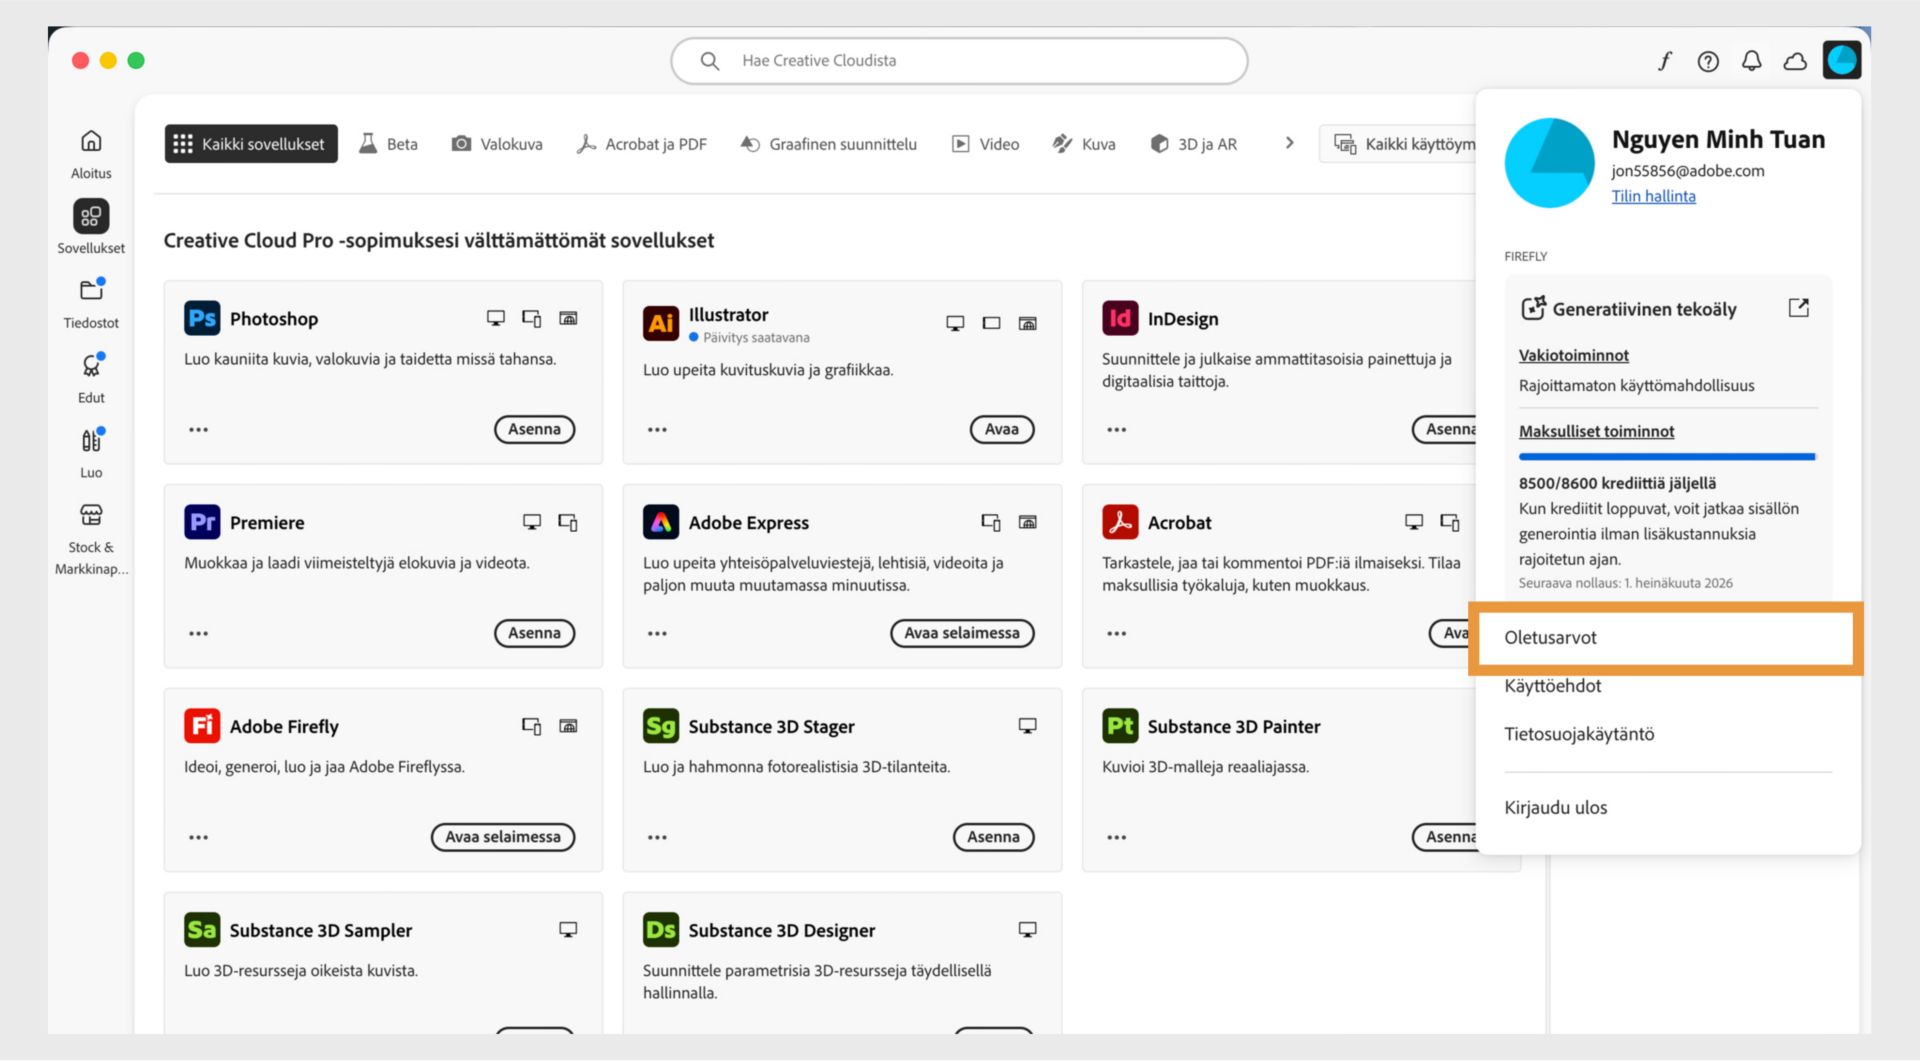Install Premiere with Asenna button

(534, 634)
